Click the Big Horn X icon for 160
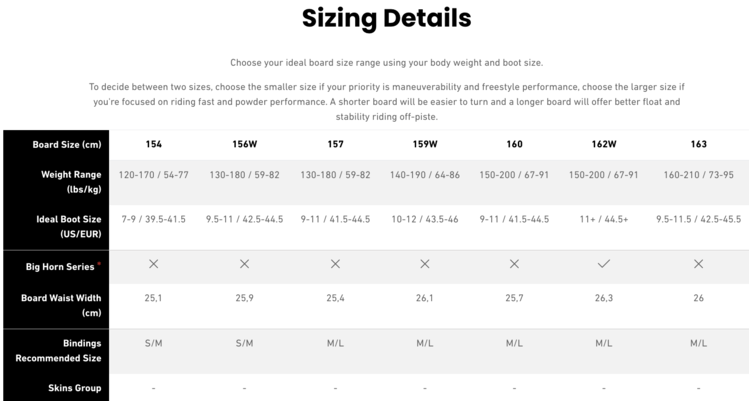 pos(514,264)
